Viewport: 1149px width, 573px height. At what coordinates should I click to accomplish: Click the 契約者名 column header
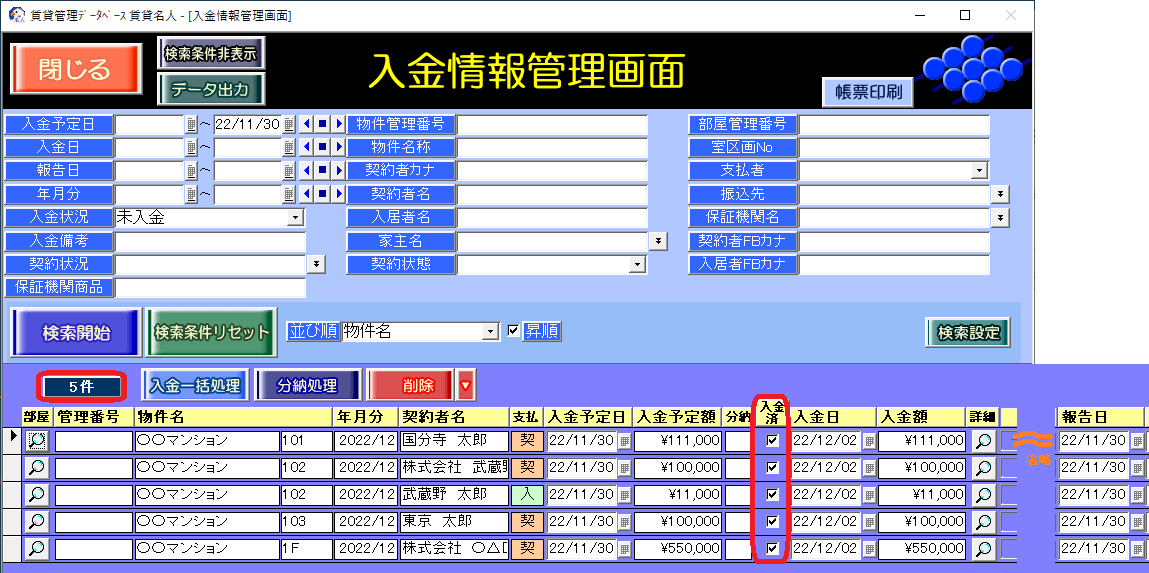click(453, 416)
